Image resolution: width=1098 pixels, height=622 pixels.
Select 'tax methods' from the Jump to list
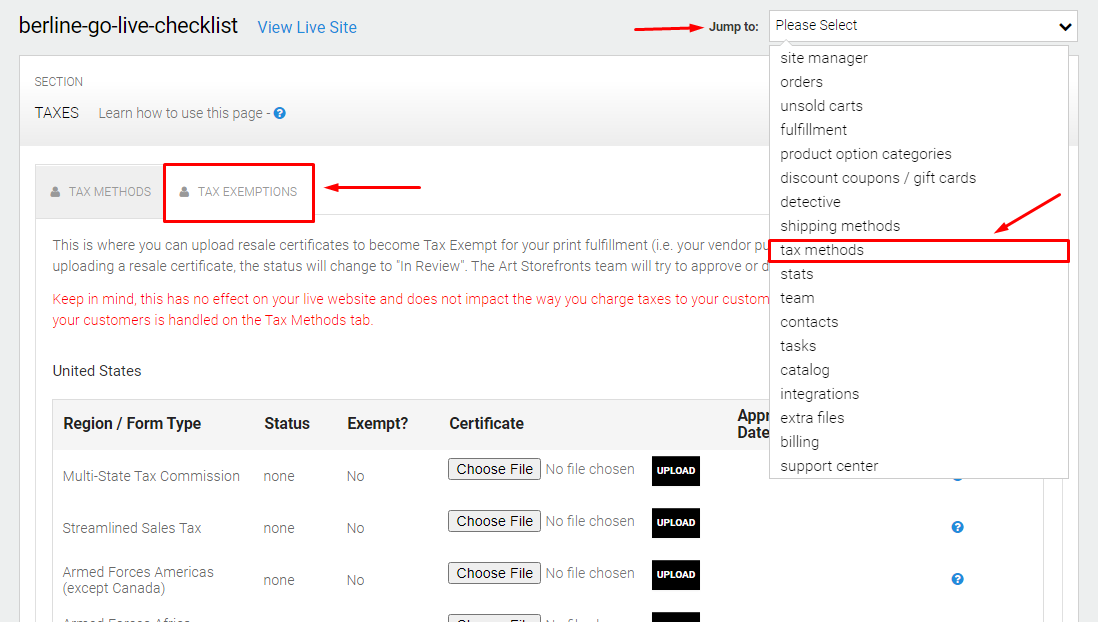822,250
